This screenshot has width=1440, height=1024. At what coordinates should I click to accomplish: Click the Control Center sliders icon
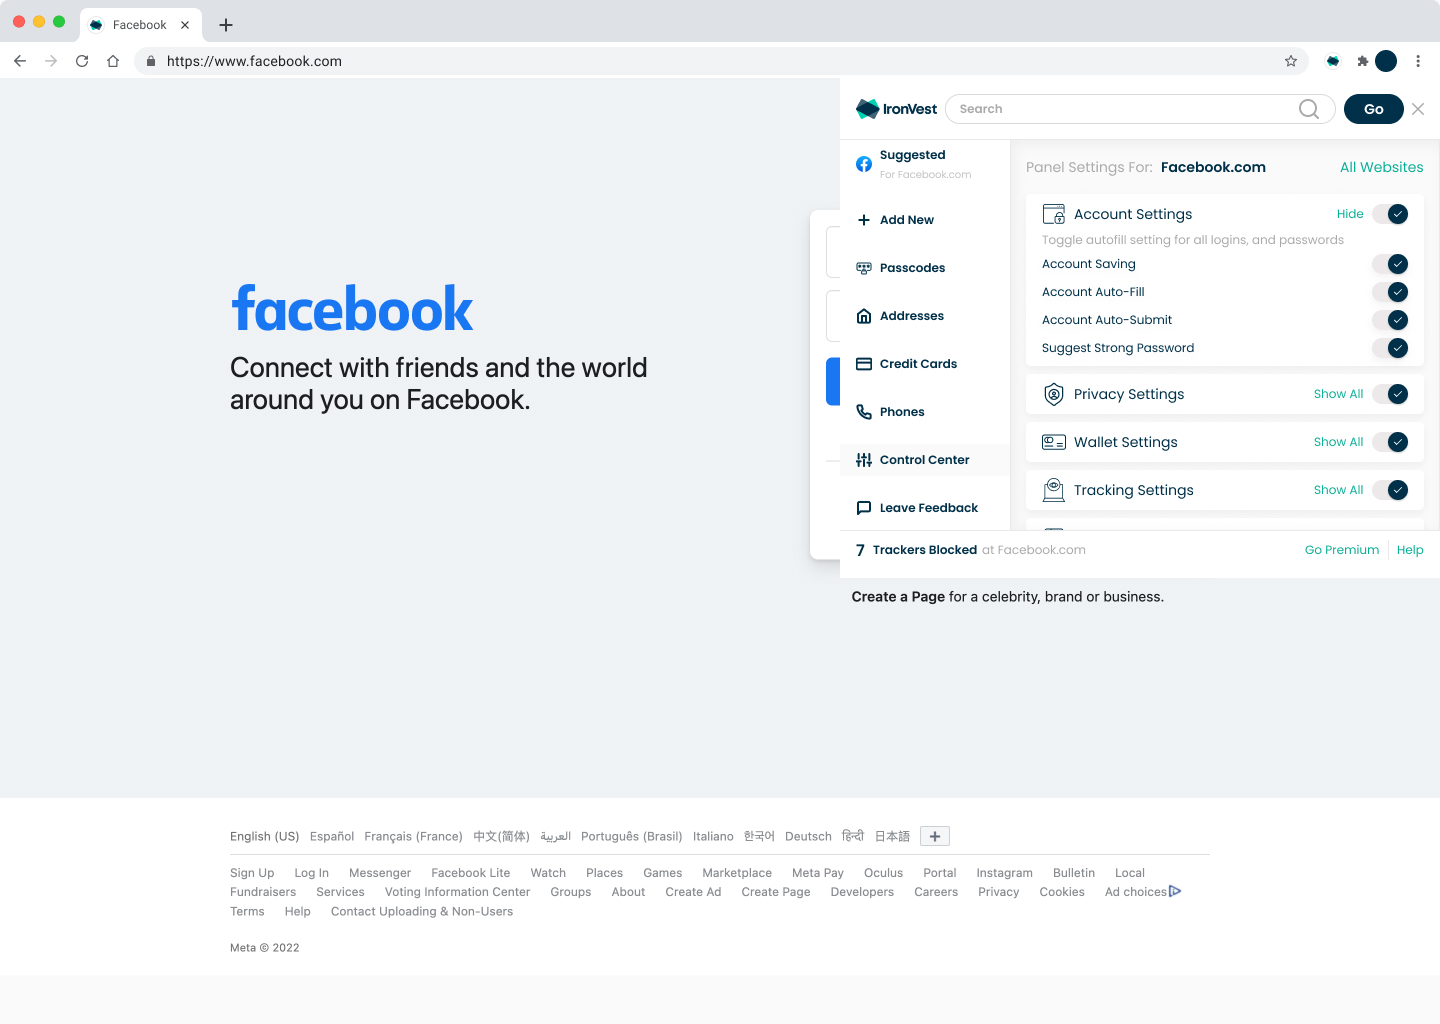(864, 460)
